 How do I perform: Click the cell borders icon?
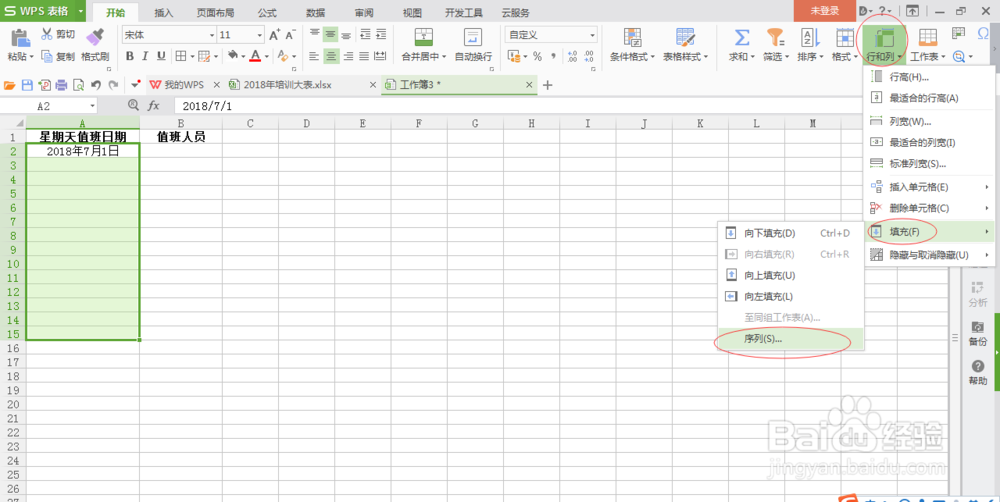click(x=180, y=56)
